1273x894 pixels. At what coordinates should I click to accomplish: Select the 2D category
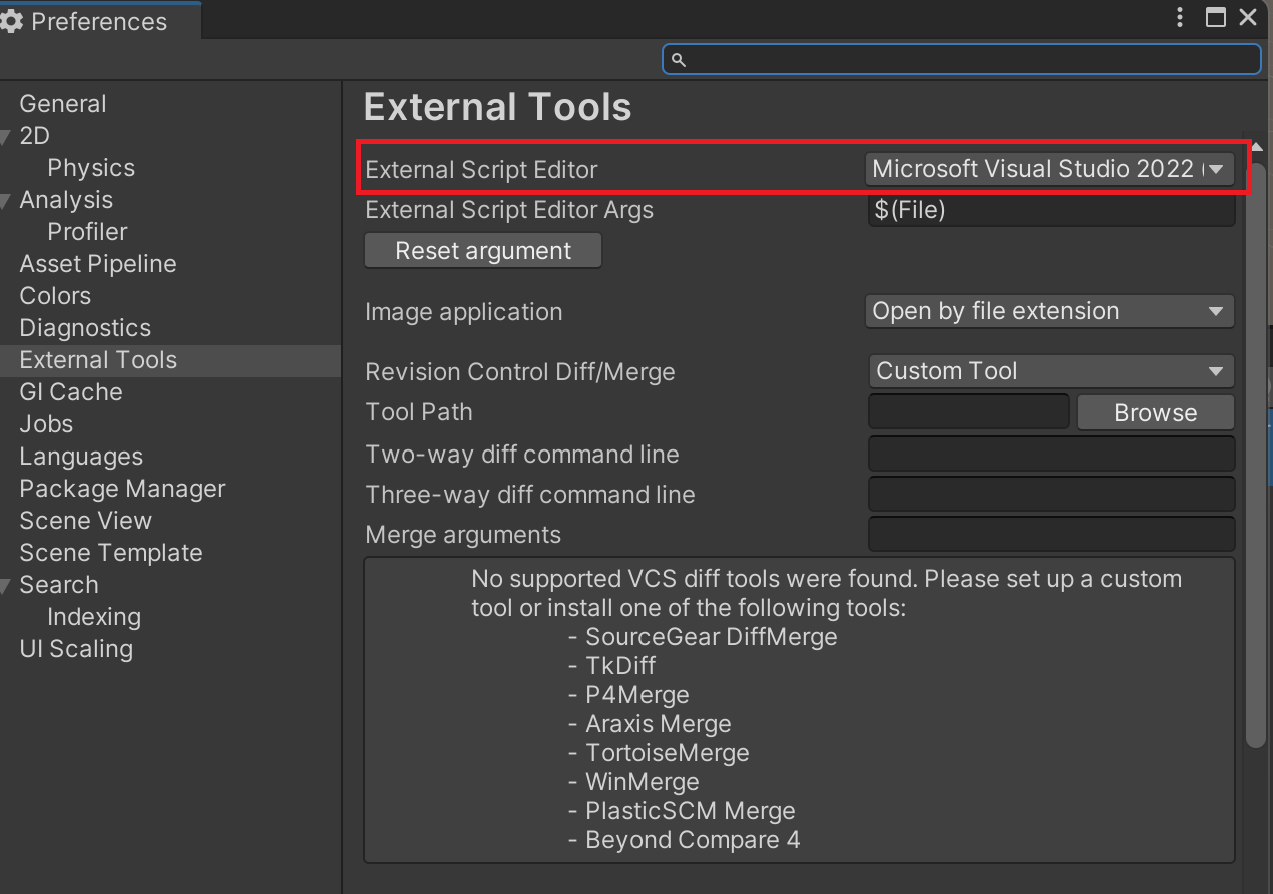pos(34,136)
